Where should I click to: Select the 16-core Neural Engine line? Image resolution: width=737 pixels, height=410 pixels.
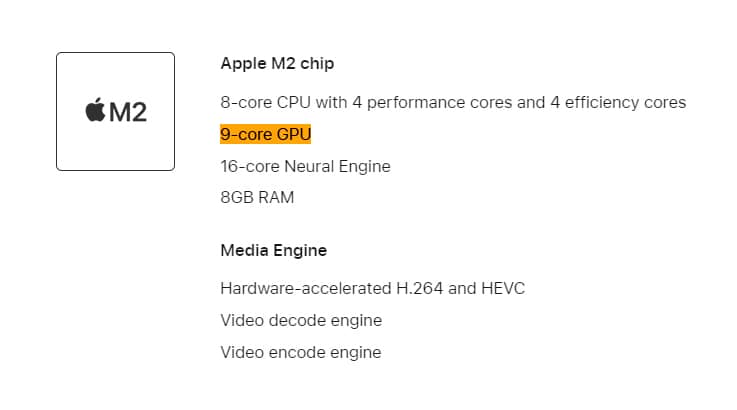click(305, 166)
